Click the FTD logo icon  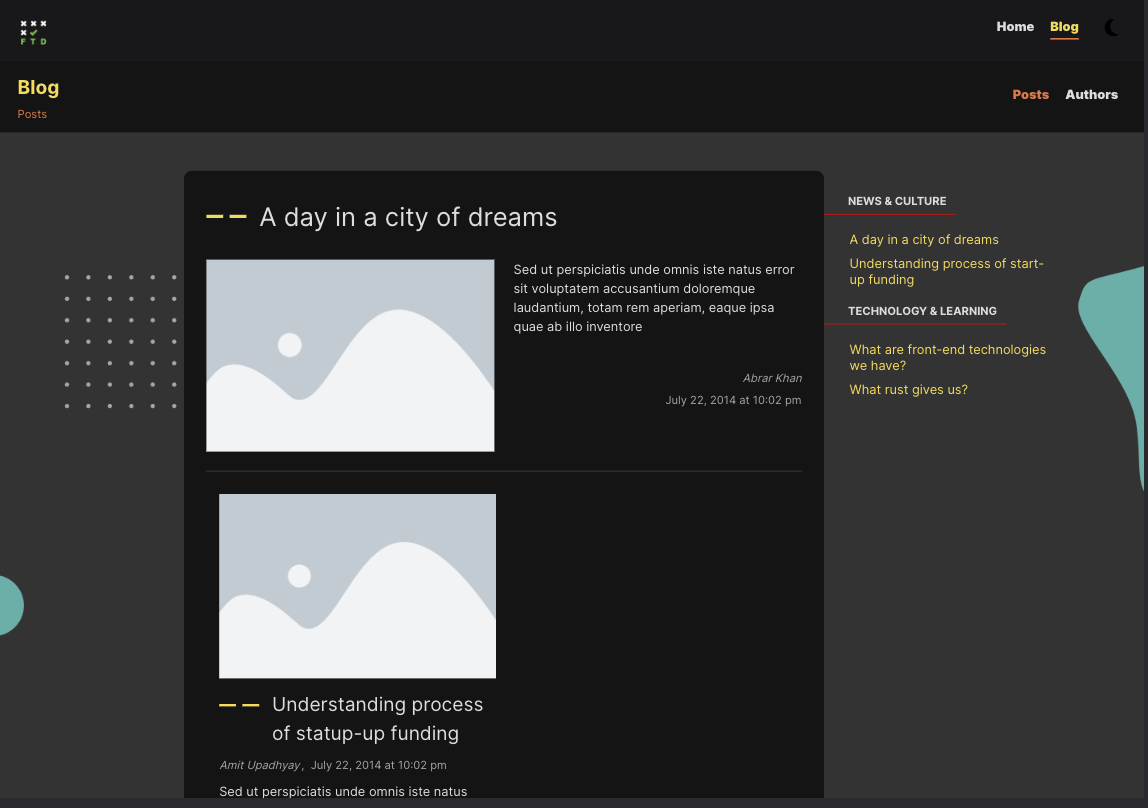34,32
